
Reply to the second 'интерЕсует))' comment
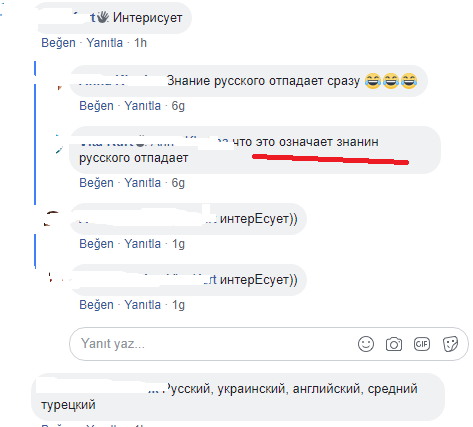(143, 305)
